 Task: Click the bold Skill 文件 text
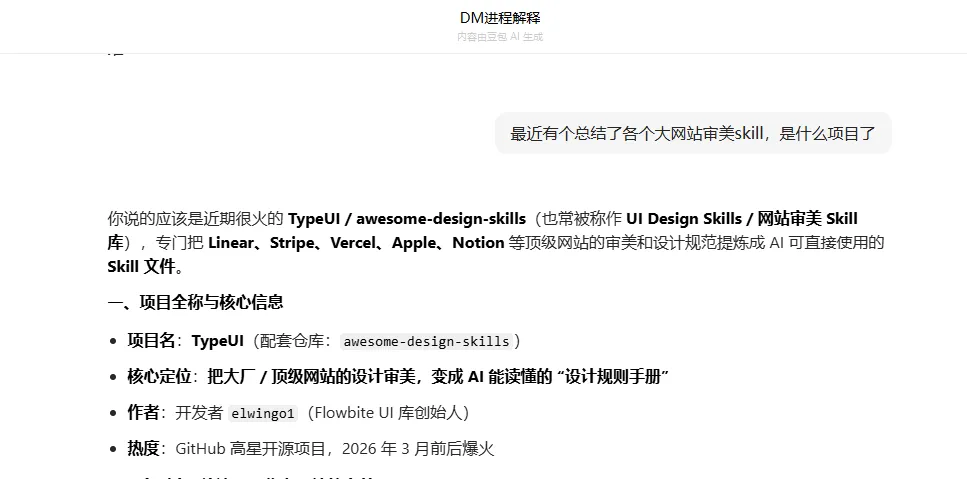coord(141,267)
